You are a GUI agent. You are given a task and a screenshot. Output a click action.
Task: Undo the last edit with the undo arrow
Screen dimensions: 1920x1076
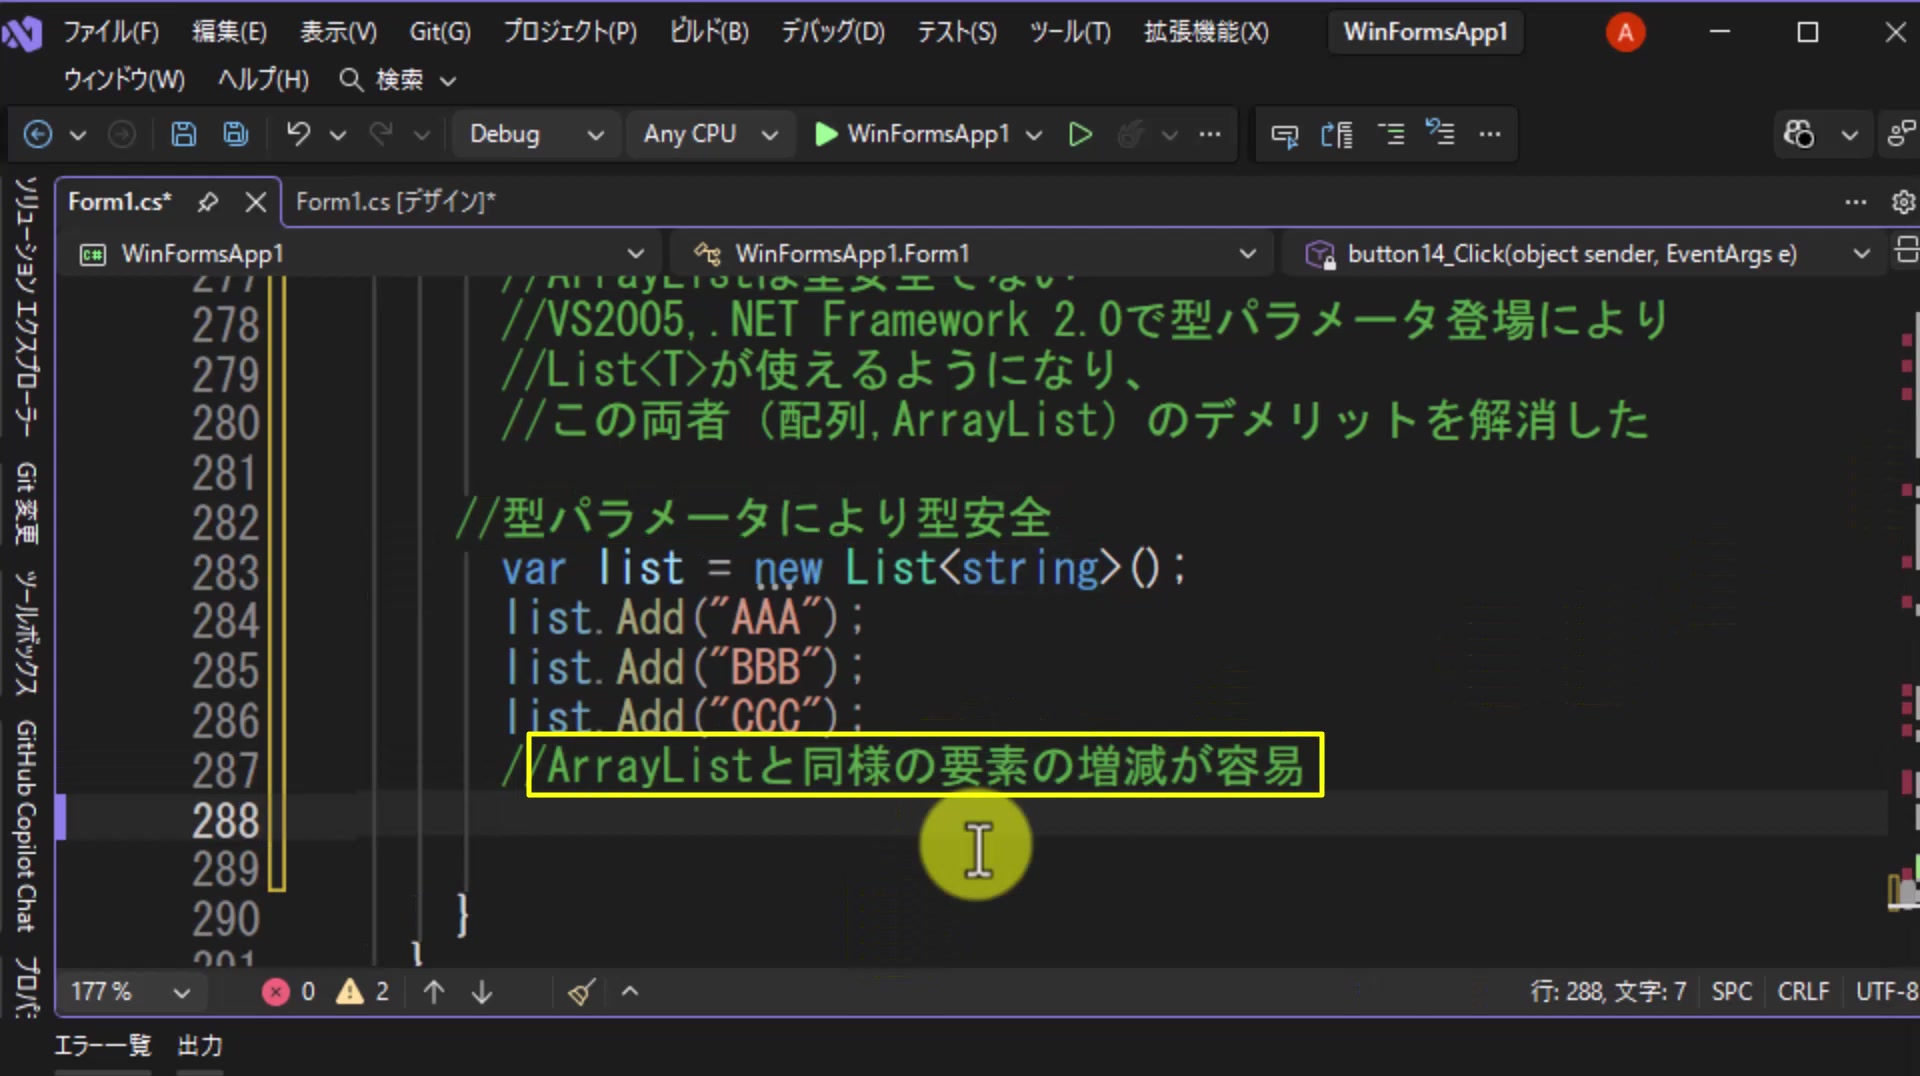point(298,134)
